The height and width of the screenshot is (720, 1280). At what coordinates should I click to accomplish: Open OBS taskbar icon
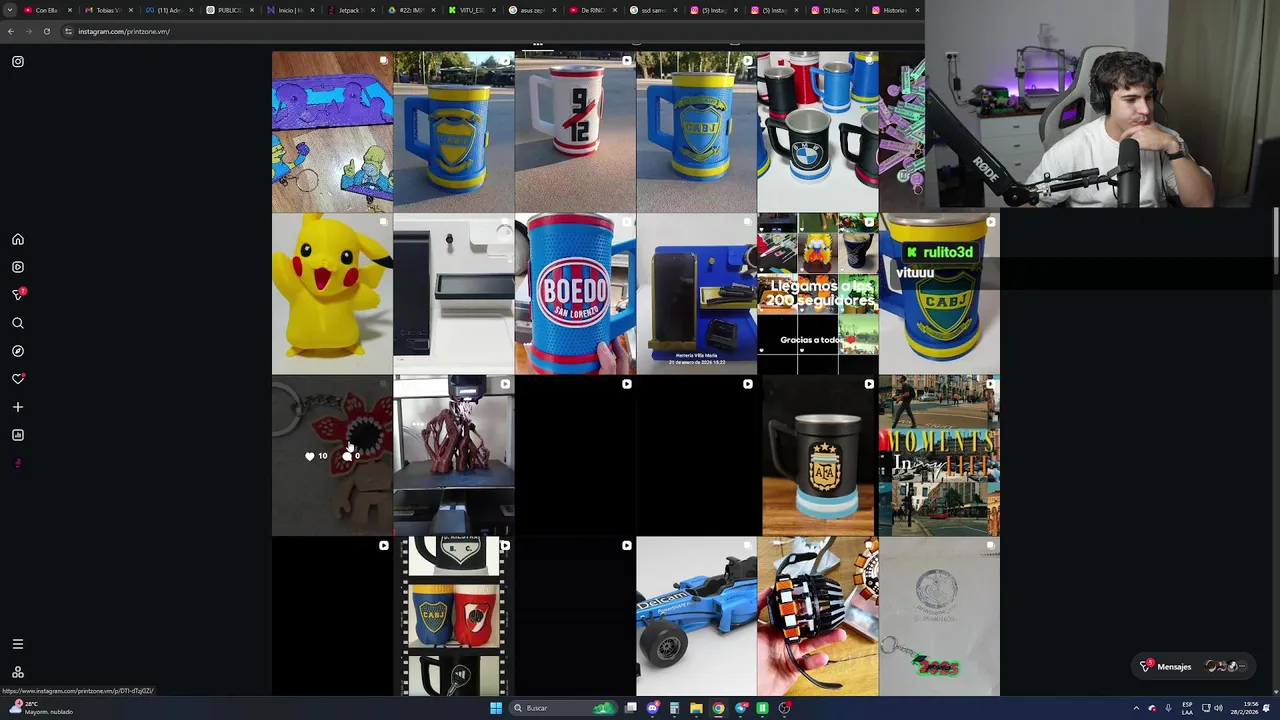785,708
